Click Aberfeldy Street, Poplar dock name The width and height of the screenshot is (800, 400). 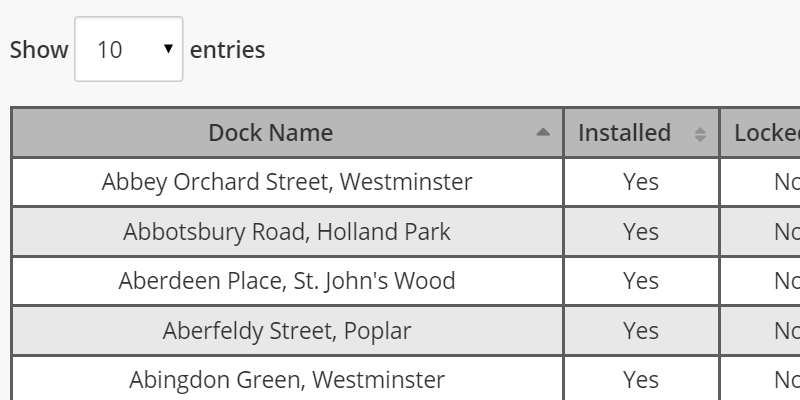[x=287, y=331]
